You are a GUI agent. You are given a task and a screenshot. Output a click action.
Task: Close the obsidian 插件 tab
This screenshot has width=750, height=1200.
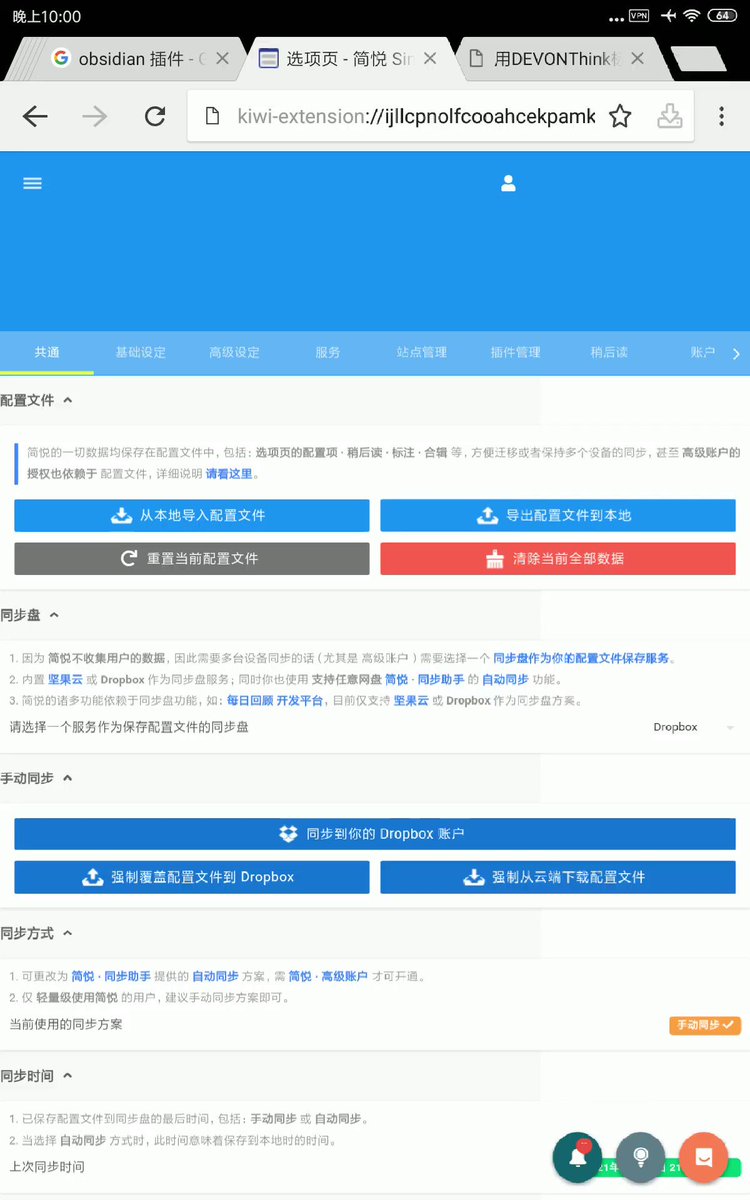point(222,59)
